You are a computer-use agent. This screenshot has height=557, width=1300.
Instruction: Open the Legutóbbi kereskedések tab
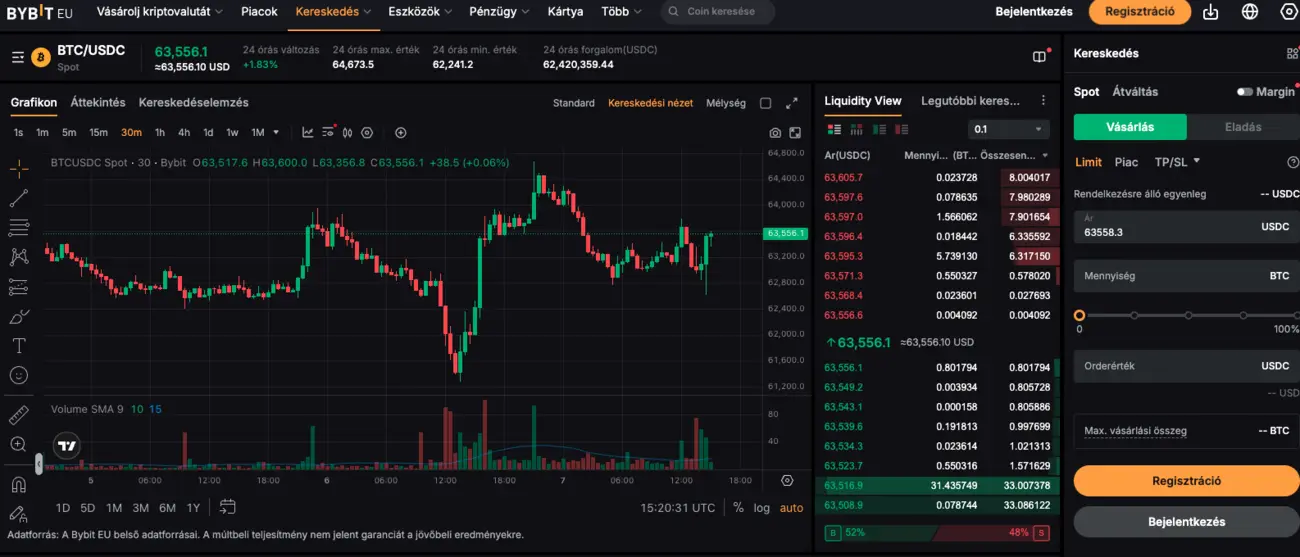tap(970, 101)
